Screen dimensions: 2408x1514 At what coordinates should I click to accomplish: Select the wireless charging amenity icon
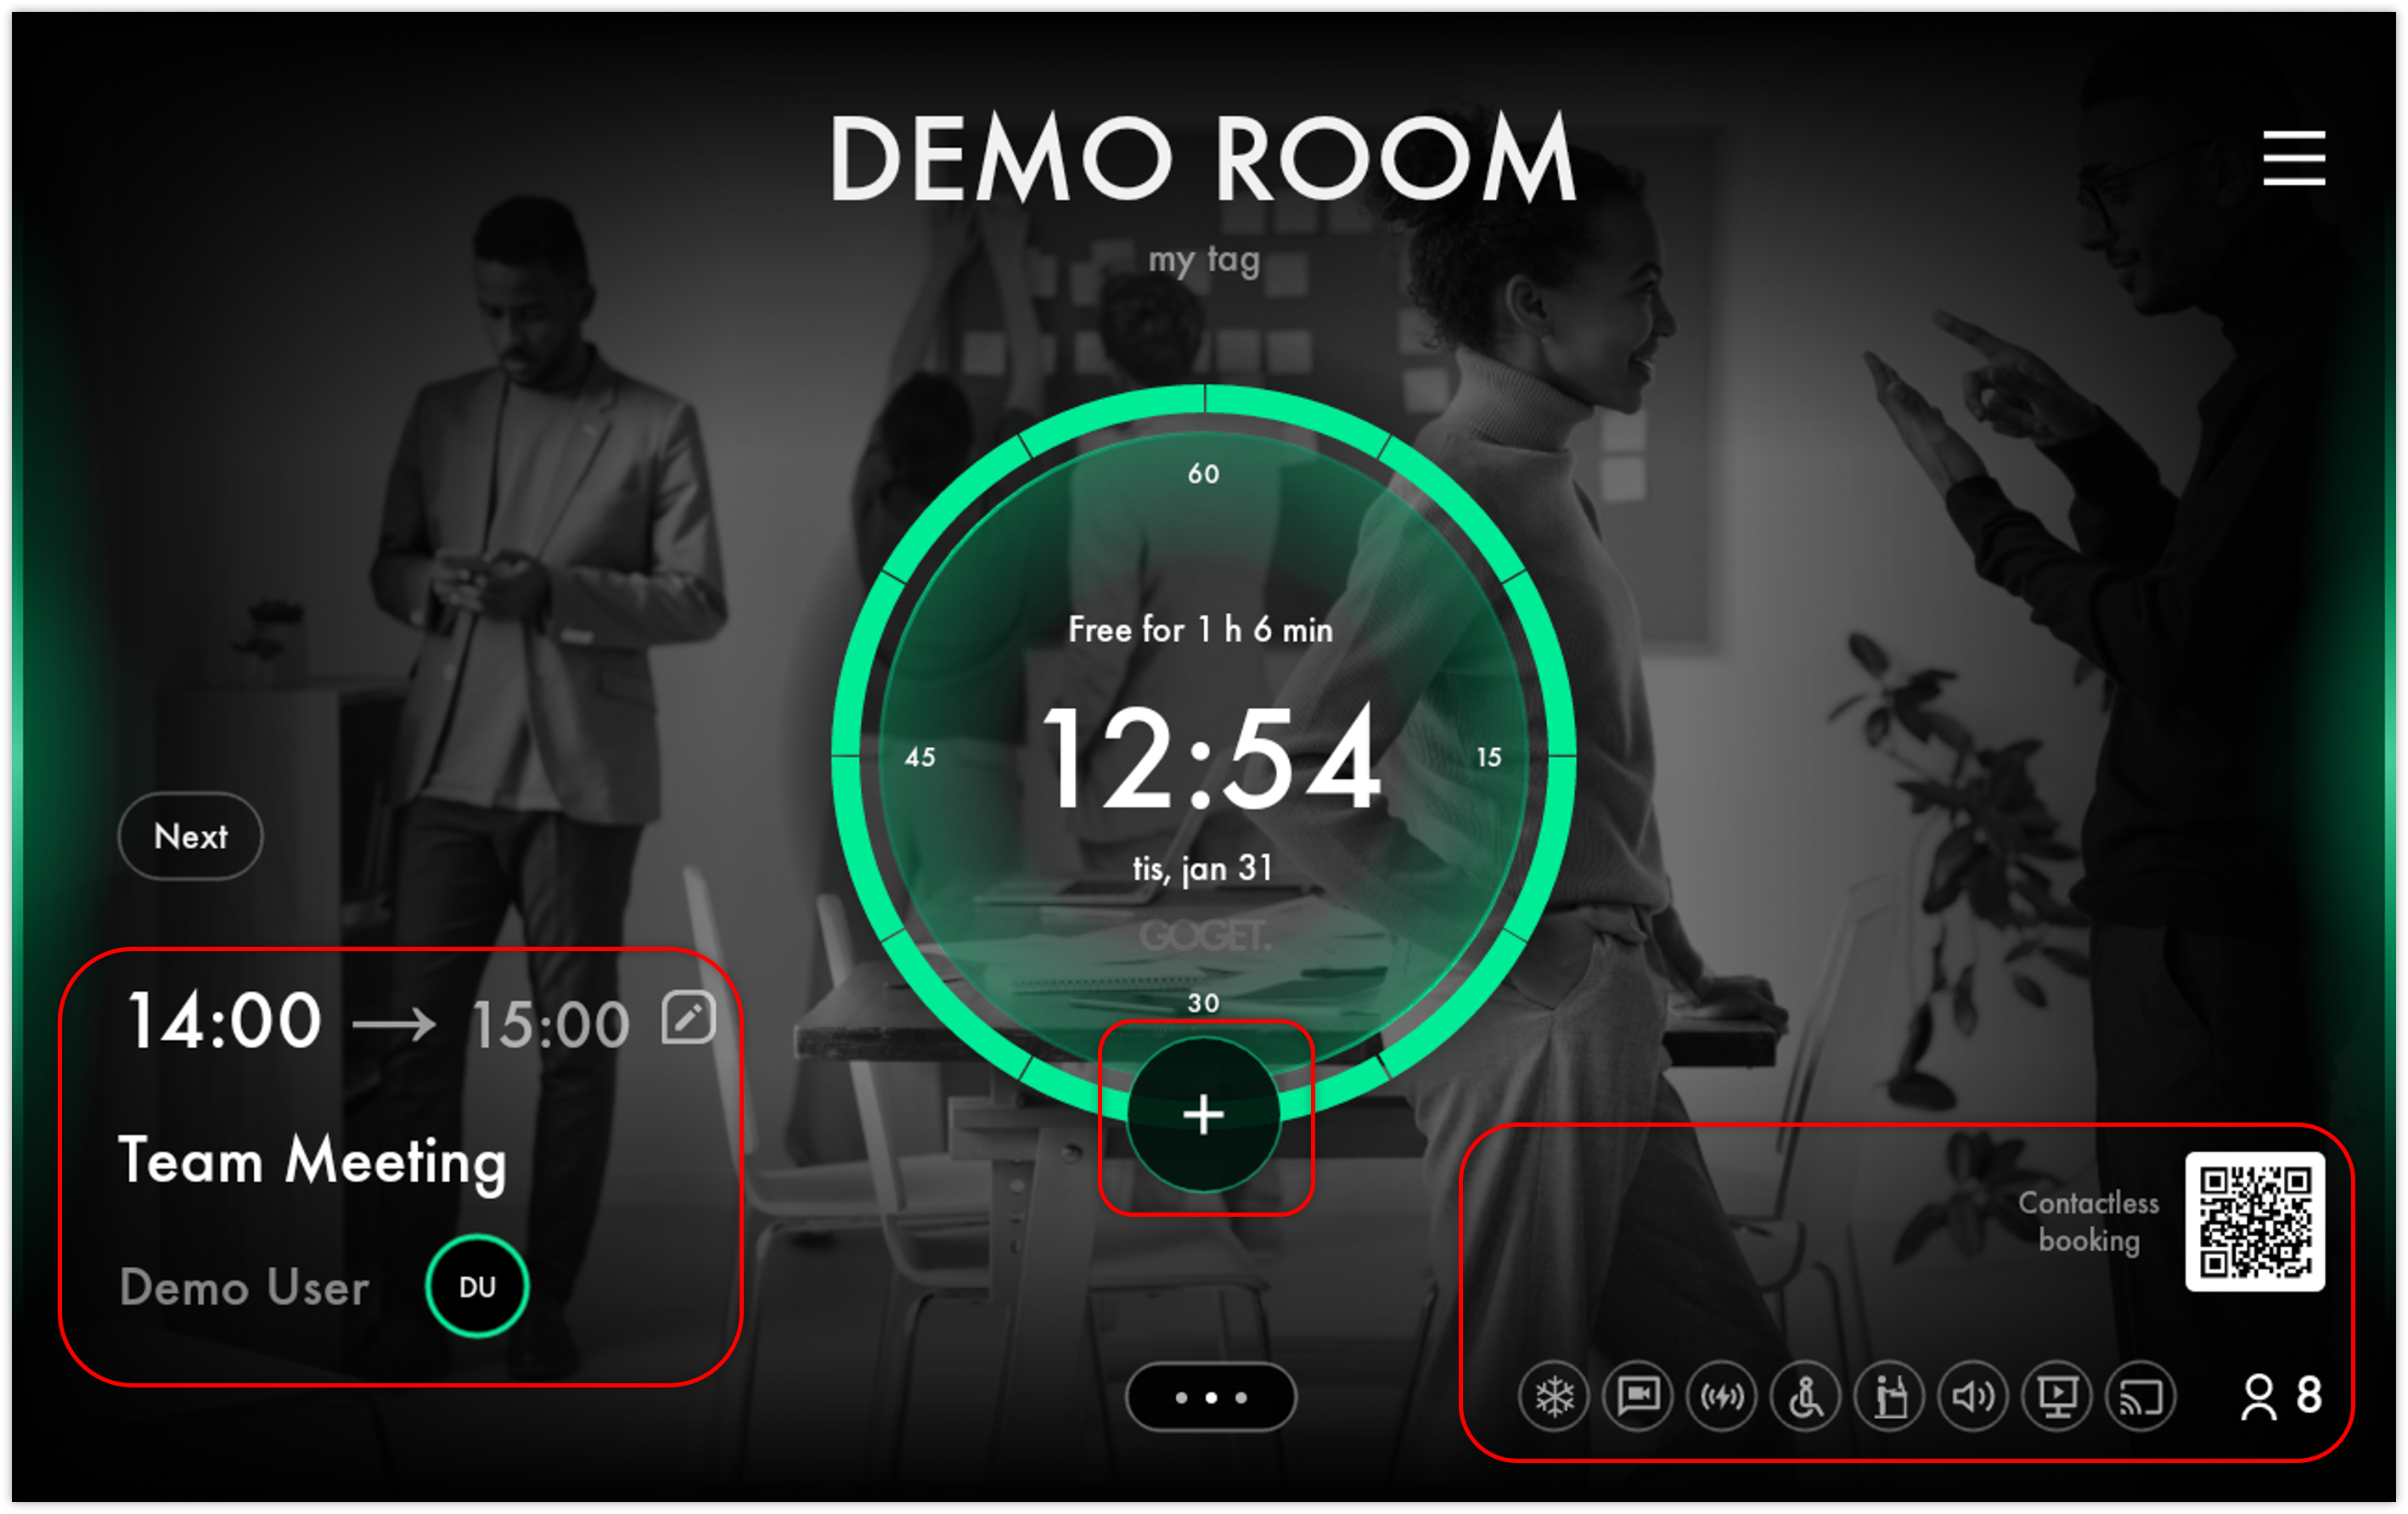pos(1722,1396)
